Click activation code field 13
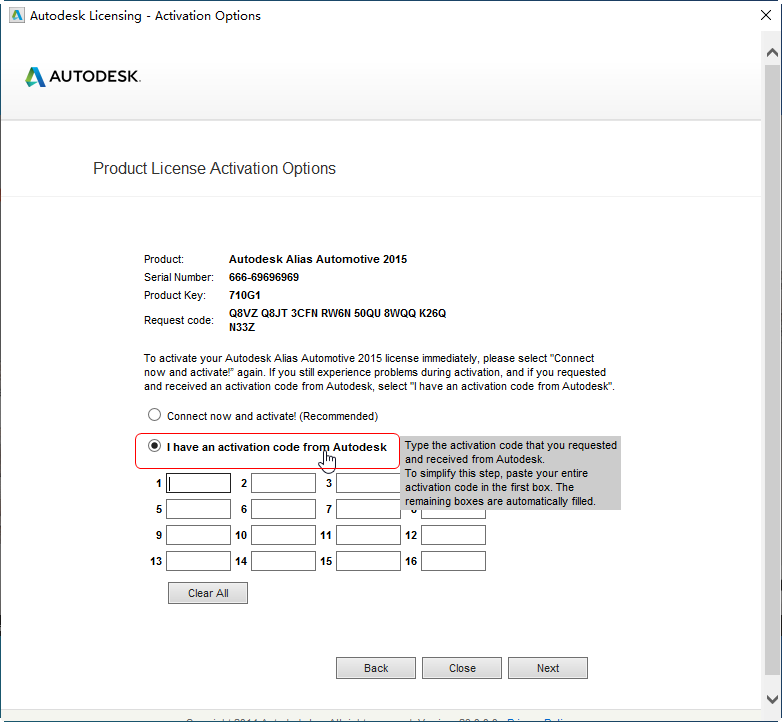Screen dimensions: 782x722 tap(198, 561)
